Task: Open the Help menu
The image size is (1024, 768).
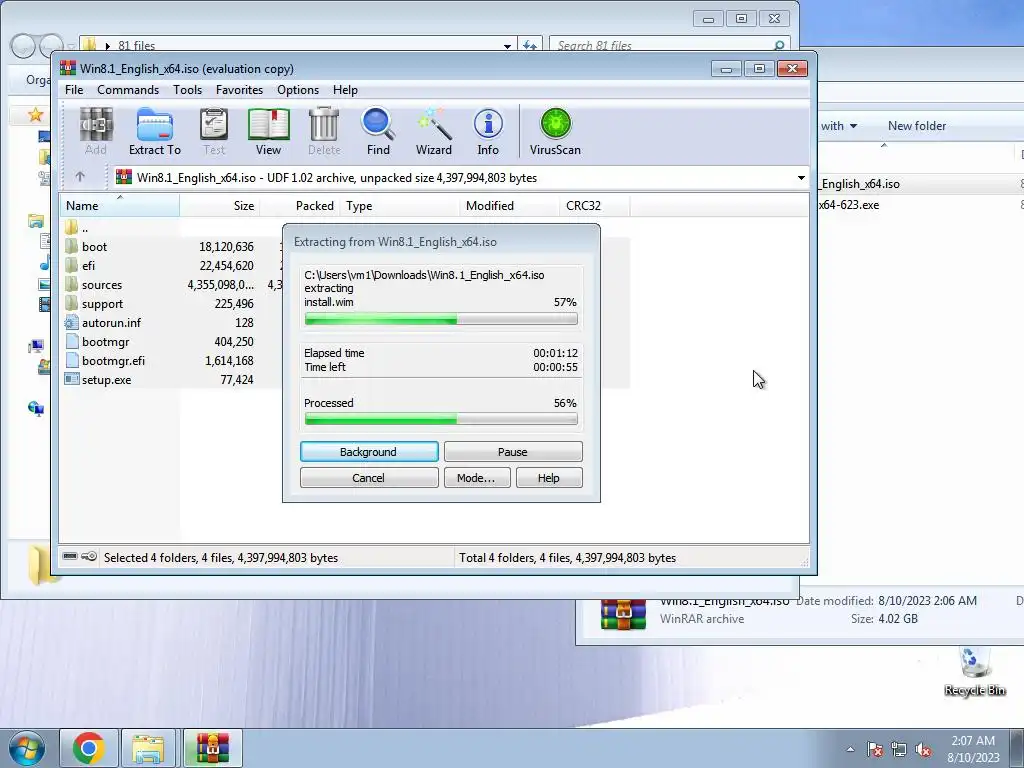Action: click(345, 90)
